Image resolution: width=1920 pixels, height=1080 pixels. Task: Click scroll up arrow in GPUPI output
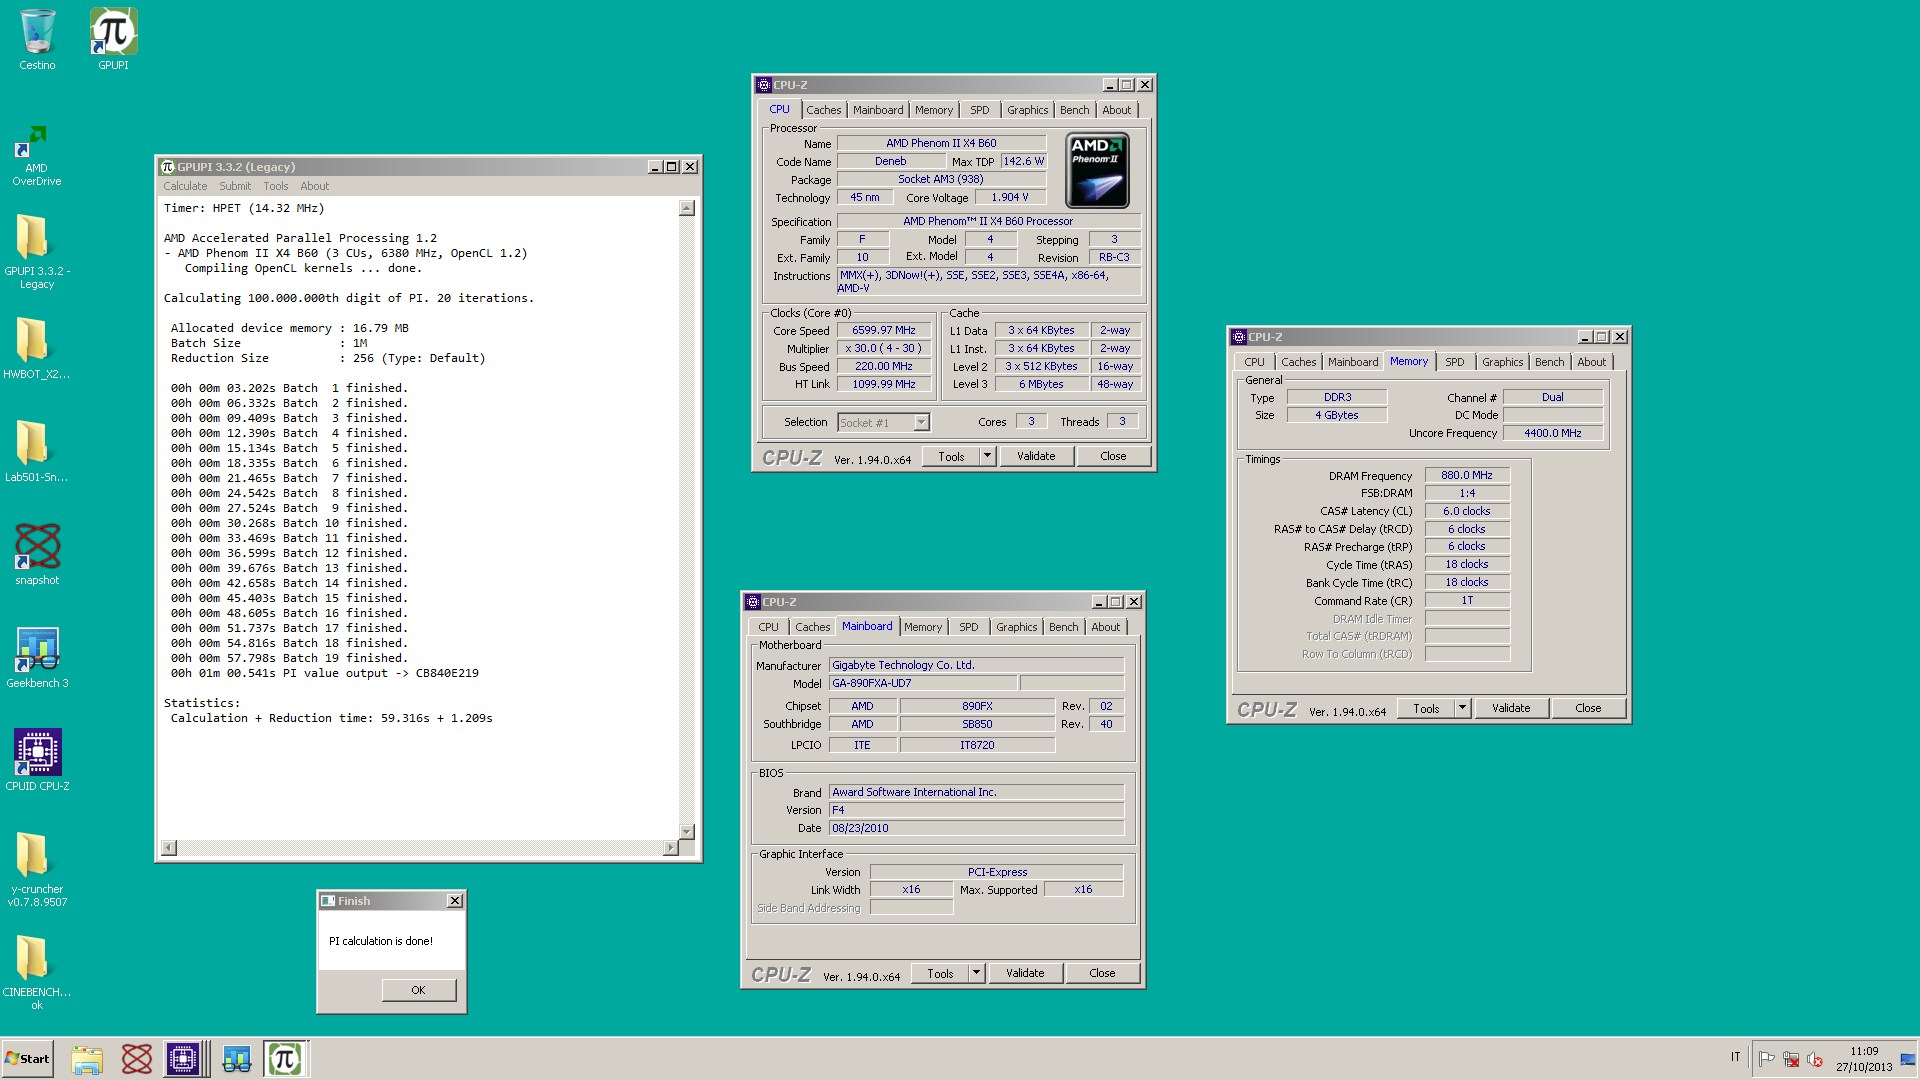[x=686, y=208]
